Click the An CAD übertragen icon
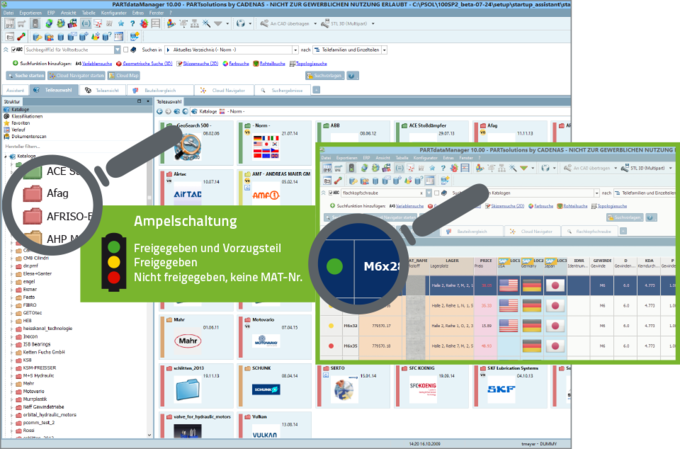The width and height of the screenshot is (680, 449). (264, 24)
